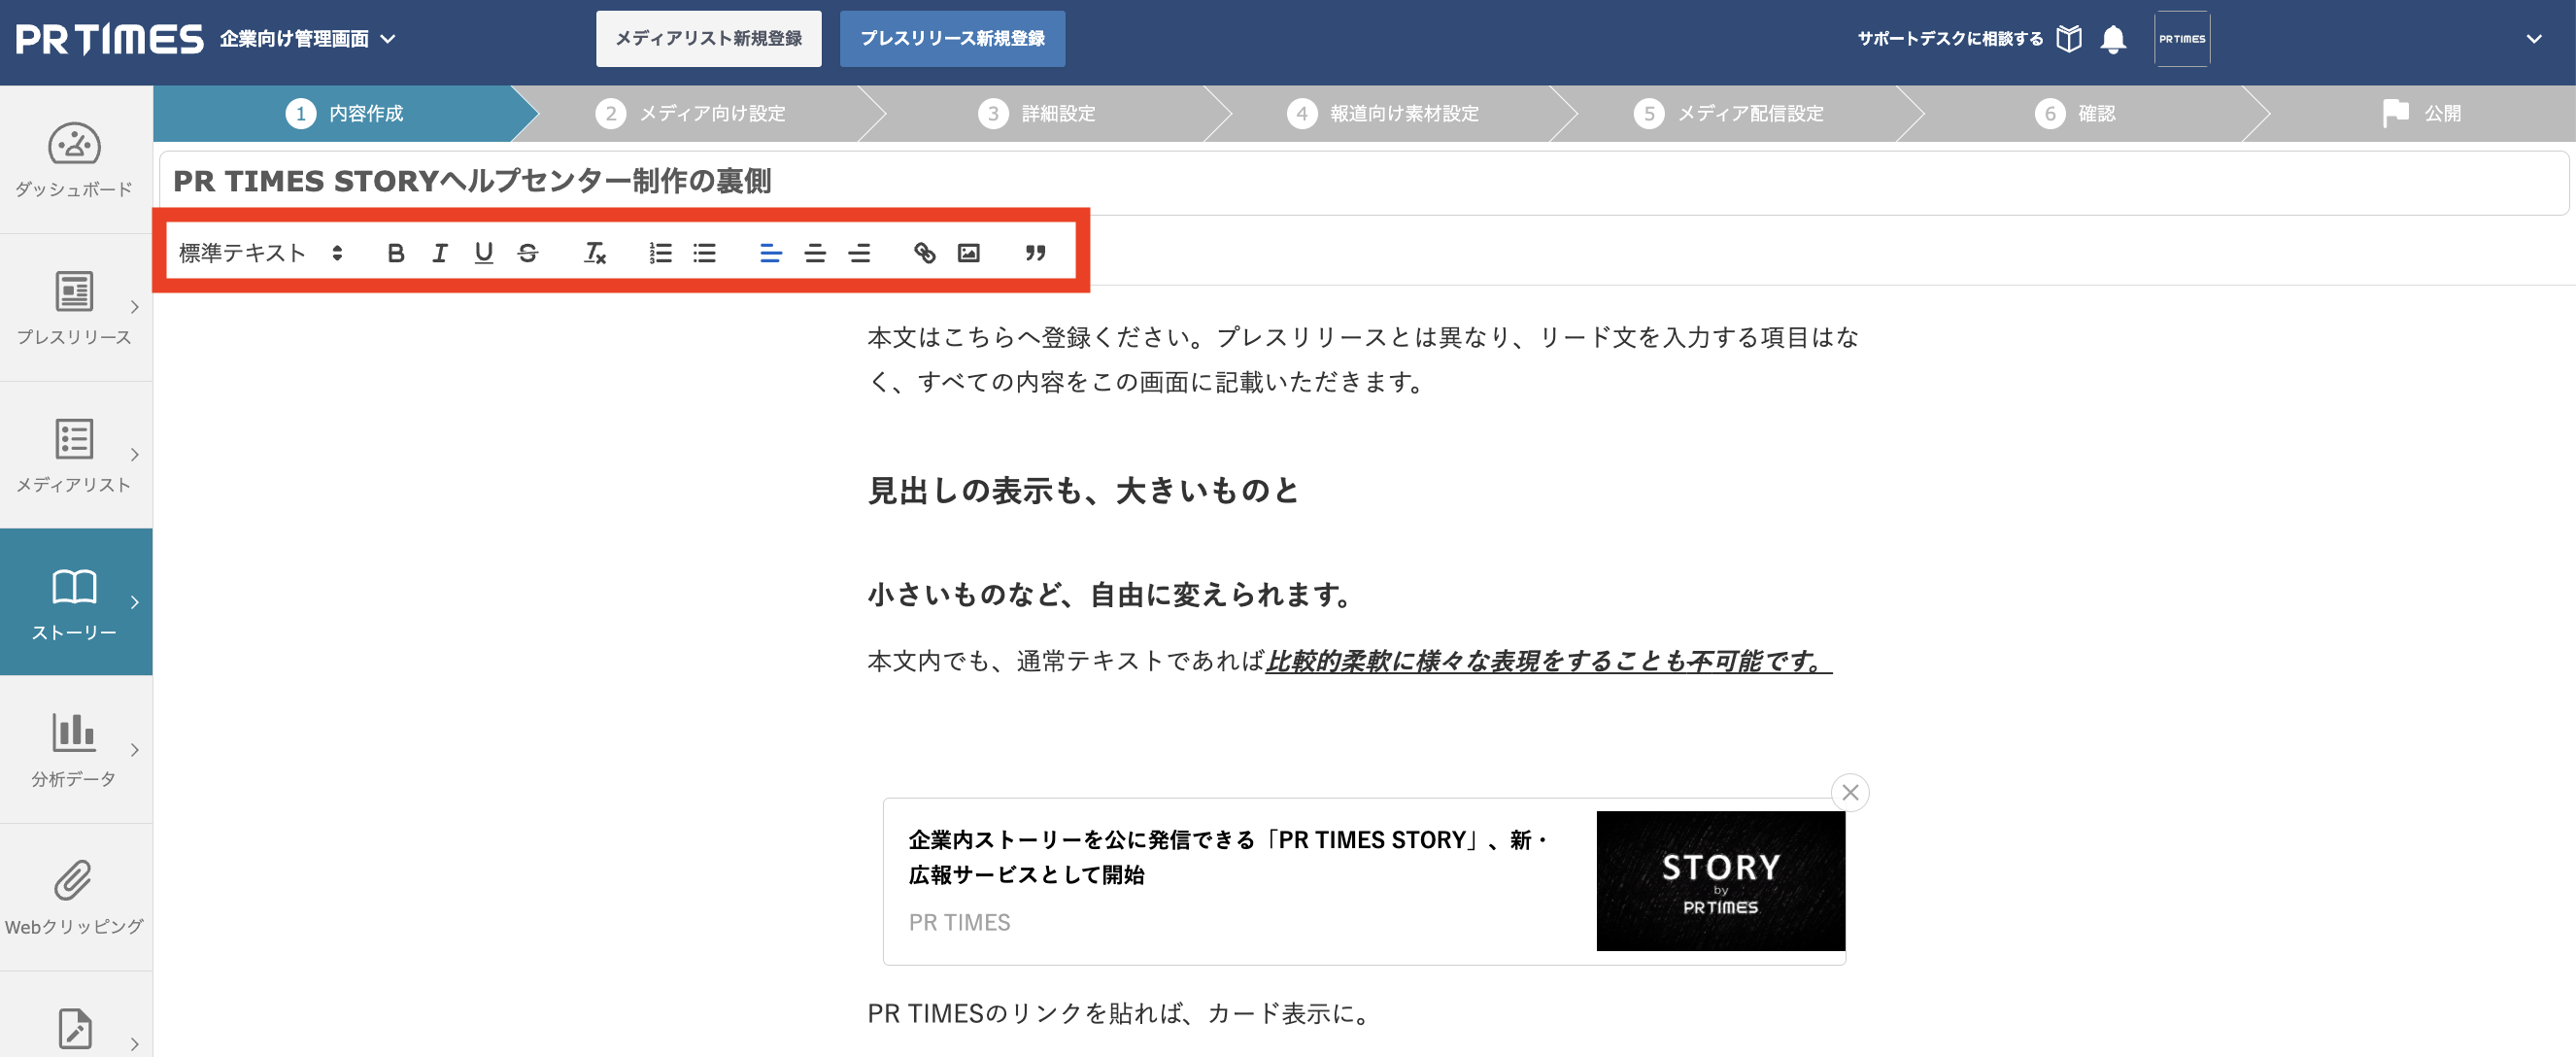Click サポートデスクに相談する link
Image resolution: width=2576 pixels, height=1057 pixels.
tap(1950, 39)
